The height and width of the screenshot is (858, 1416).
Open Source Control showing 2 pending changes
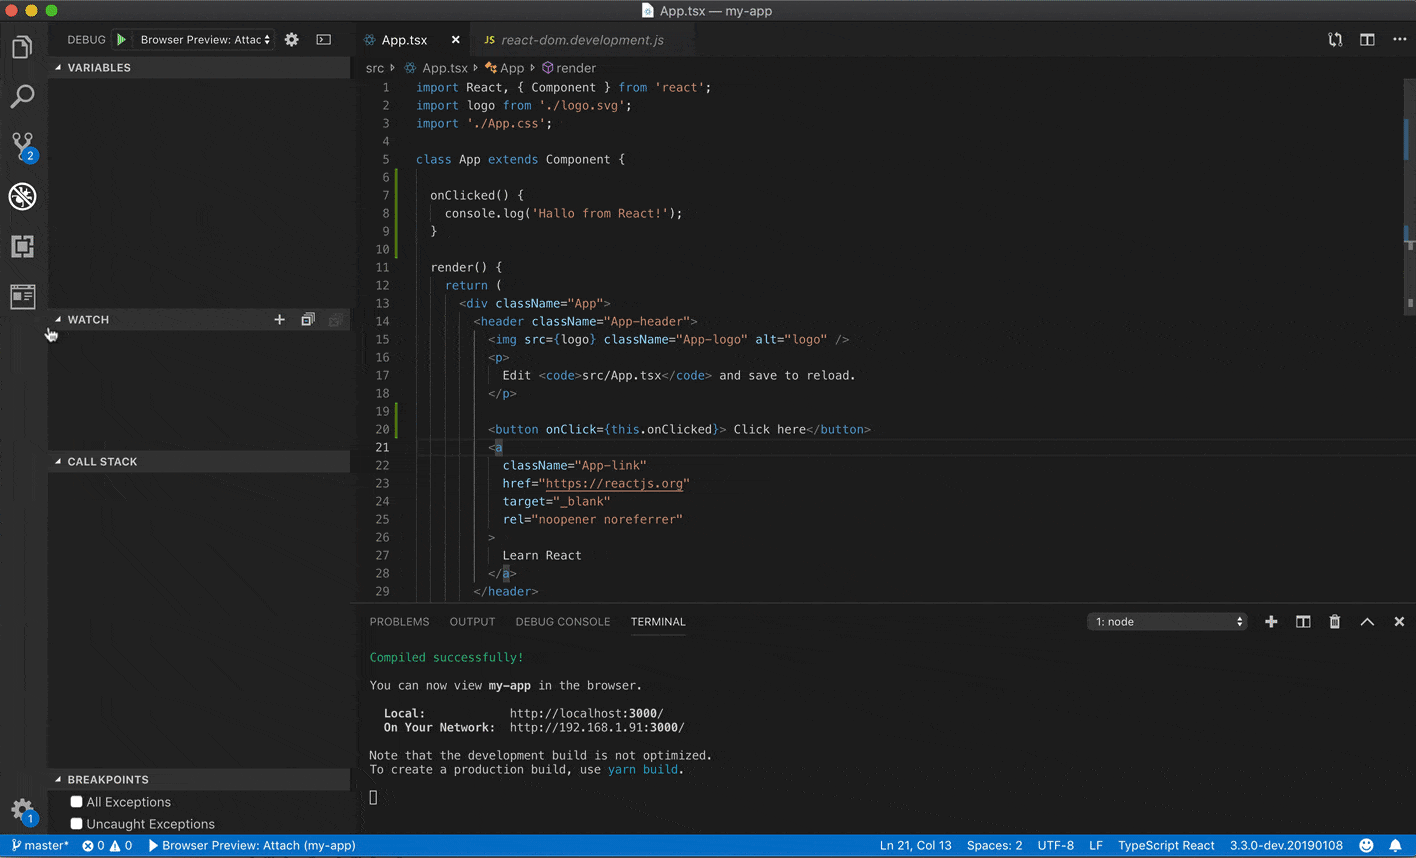tap(22, 146)
